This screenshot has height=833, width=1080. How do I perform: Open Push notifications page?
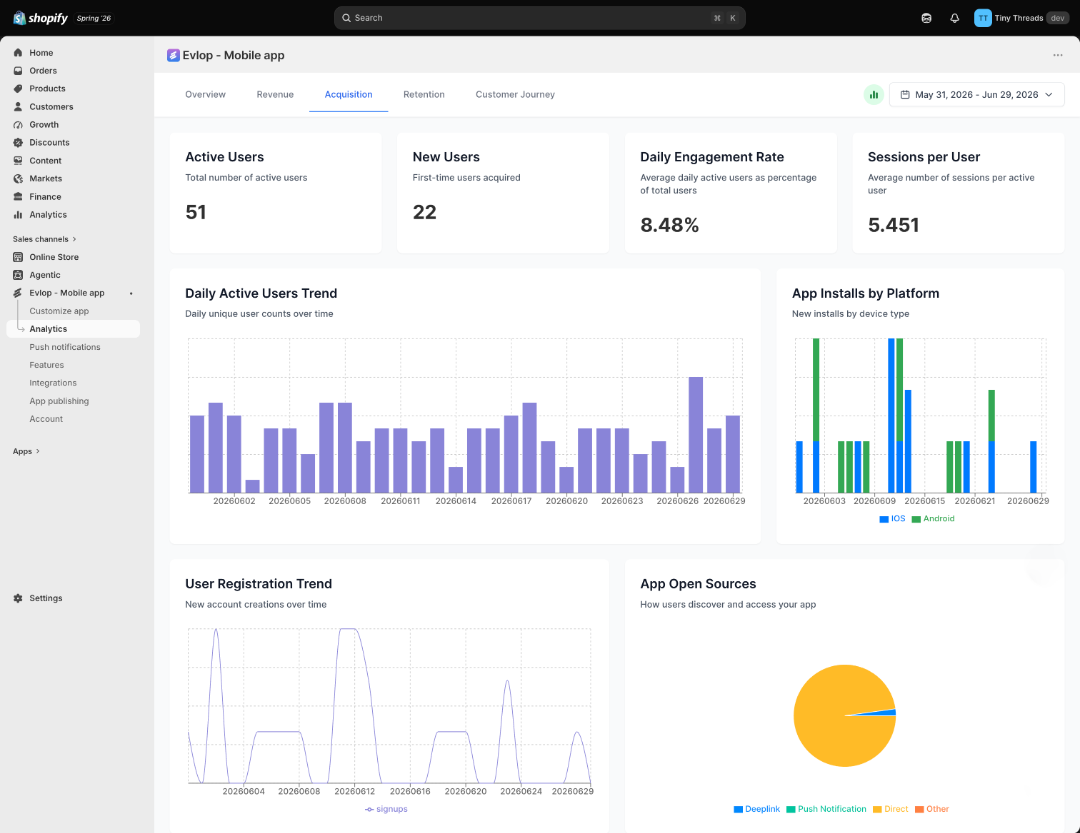65,347
